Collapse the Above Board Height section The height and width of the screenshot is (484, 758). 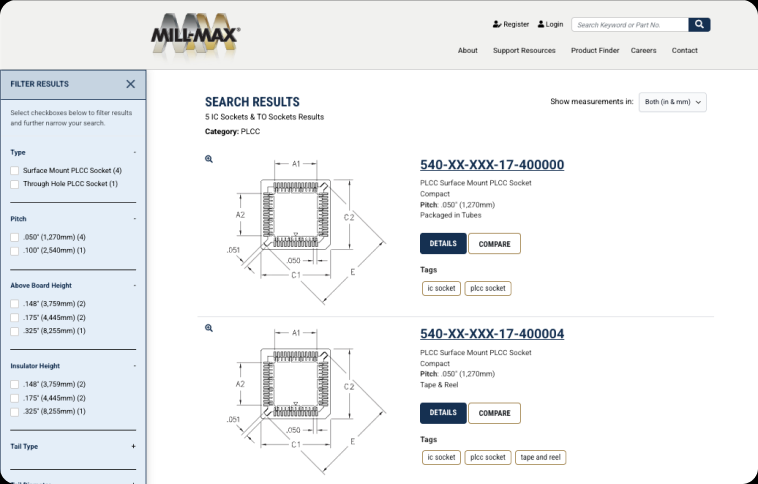coord(134,286)
